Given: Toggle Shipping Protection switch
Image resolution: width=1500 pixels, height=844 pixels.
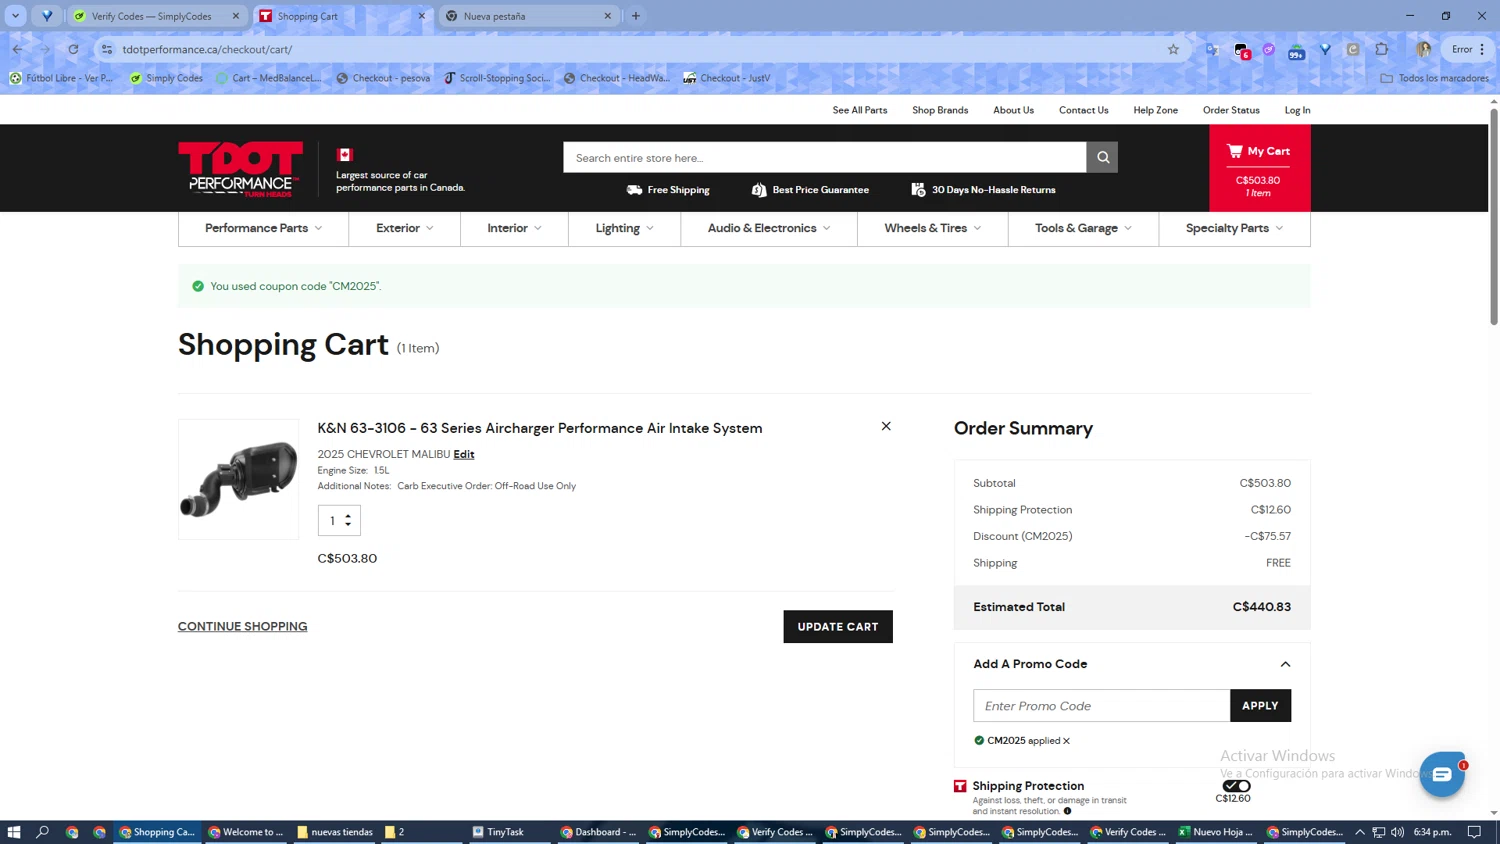Looking at the screenshot, I should [1236, 786].
